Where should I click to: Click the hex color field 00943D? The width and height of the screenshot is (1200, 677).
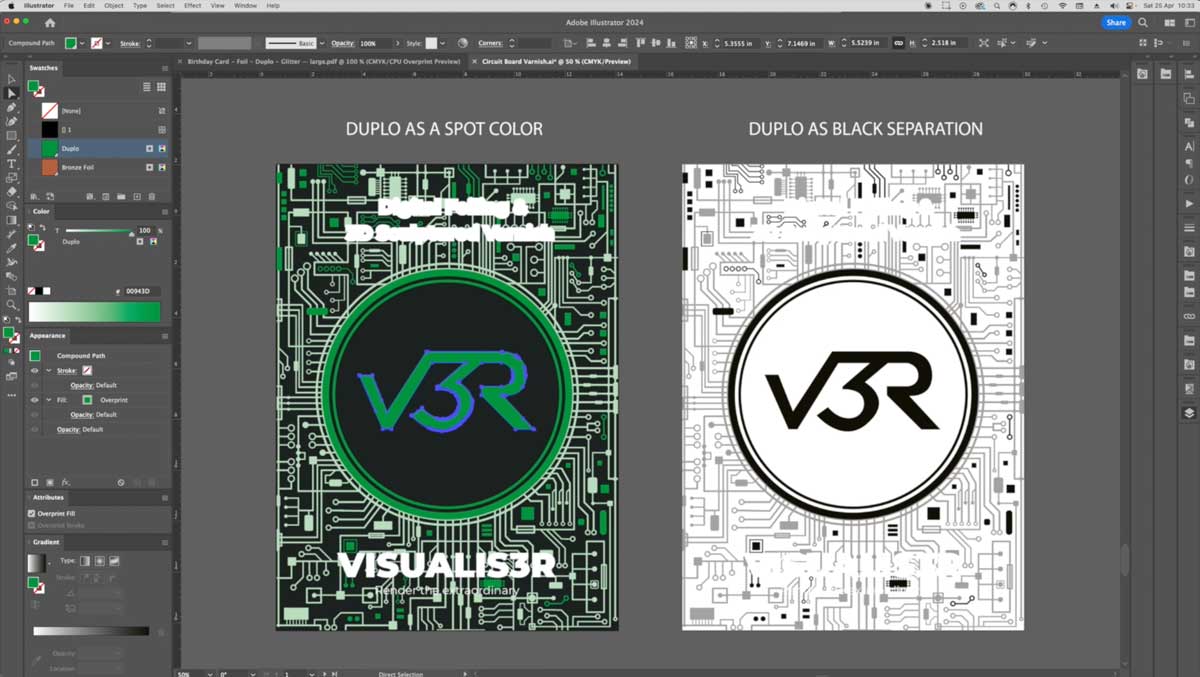pyautogui.click(x=138, y=291)
